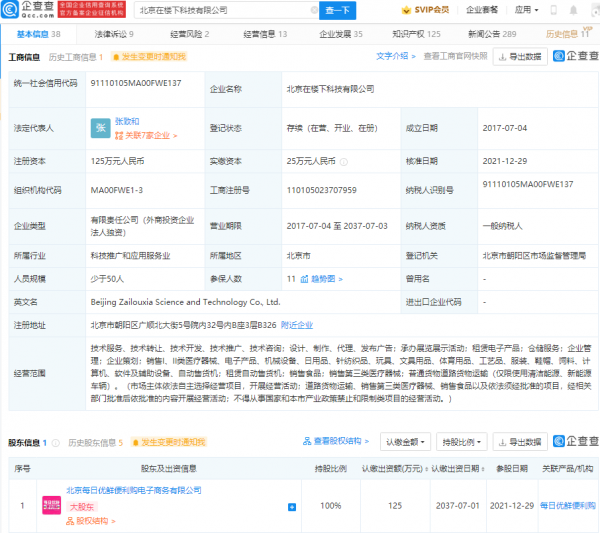600x533 pixels.
Task: Click the 企查查 logo beside shareholder export
Action: [576, 442]
